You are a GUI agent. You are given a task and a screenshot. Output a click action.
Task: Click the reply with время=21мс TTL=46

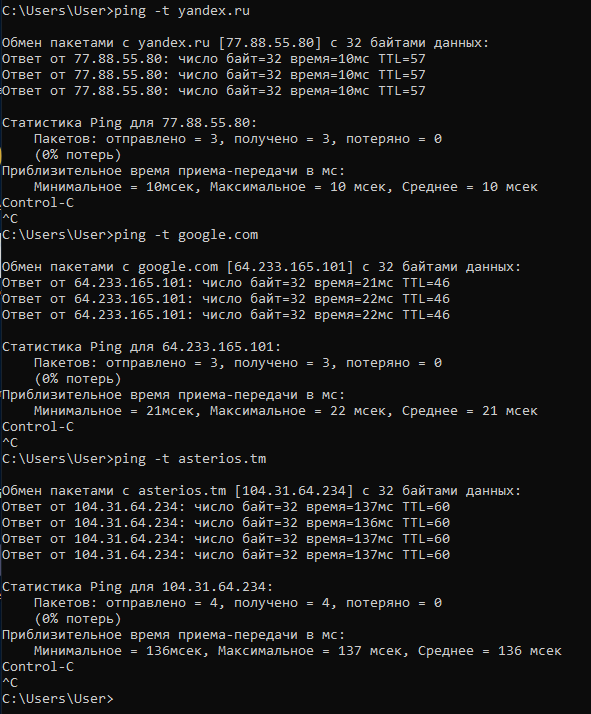tap(226, 283)
